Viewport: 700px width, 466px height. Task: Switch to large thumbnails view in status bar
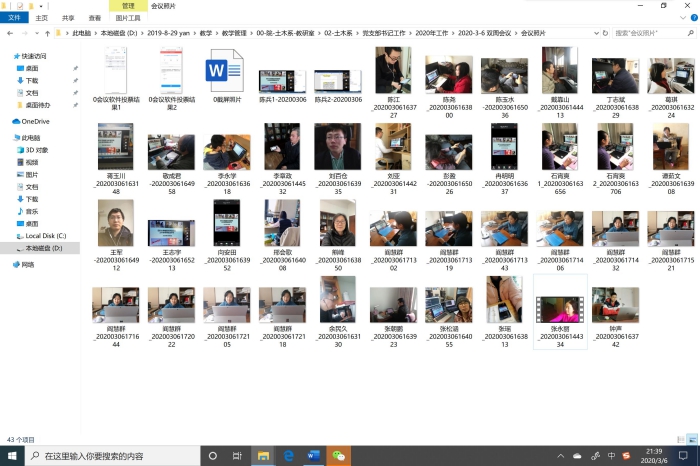692,439
